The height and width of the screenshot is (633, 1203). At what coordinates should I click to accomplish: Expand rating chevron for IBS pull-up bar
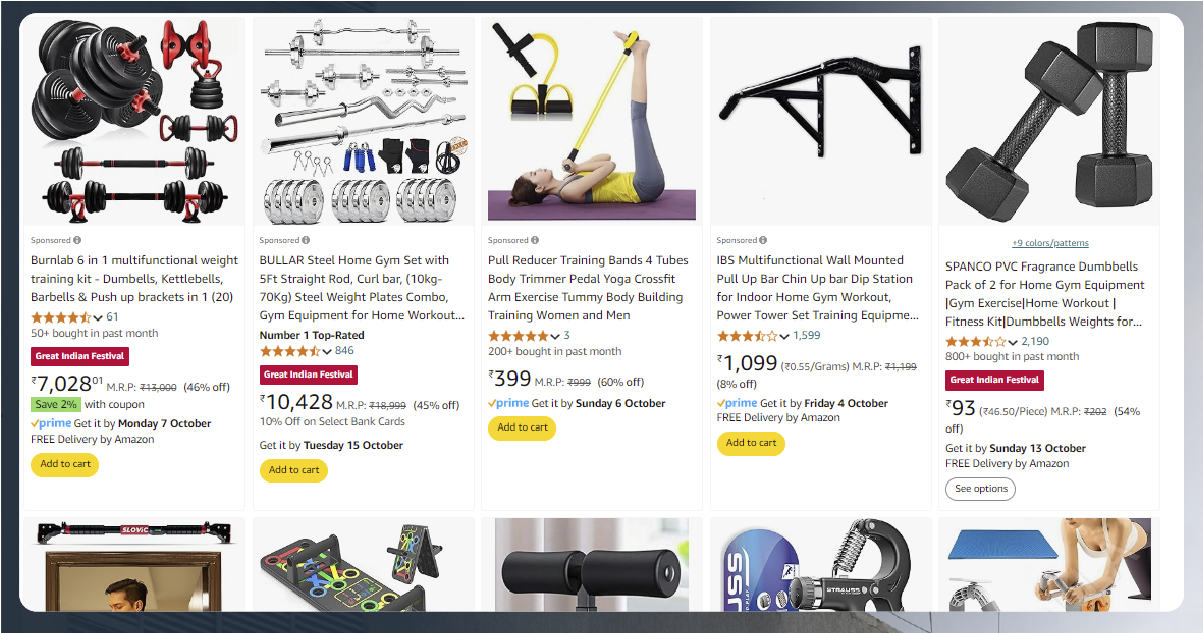click(785, 336)
